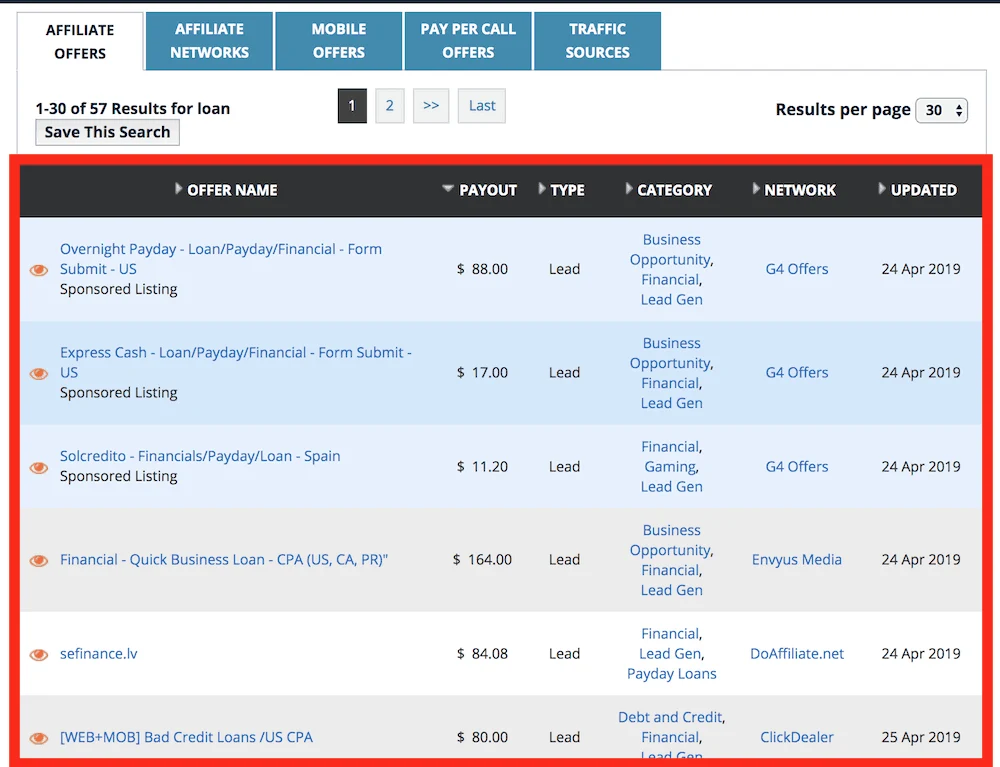Screen dimensions: 1000x767
Task: Click the descending sort arrow on Payout column
Action: (448, 189)
